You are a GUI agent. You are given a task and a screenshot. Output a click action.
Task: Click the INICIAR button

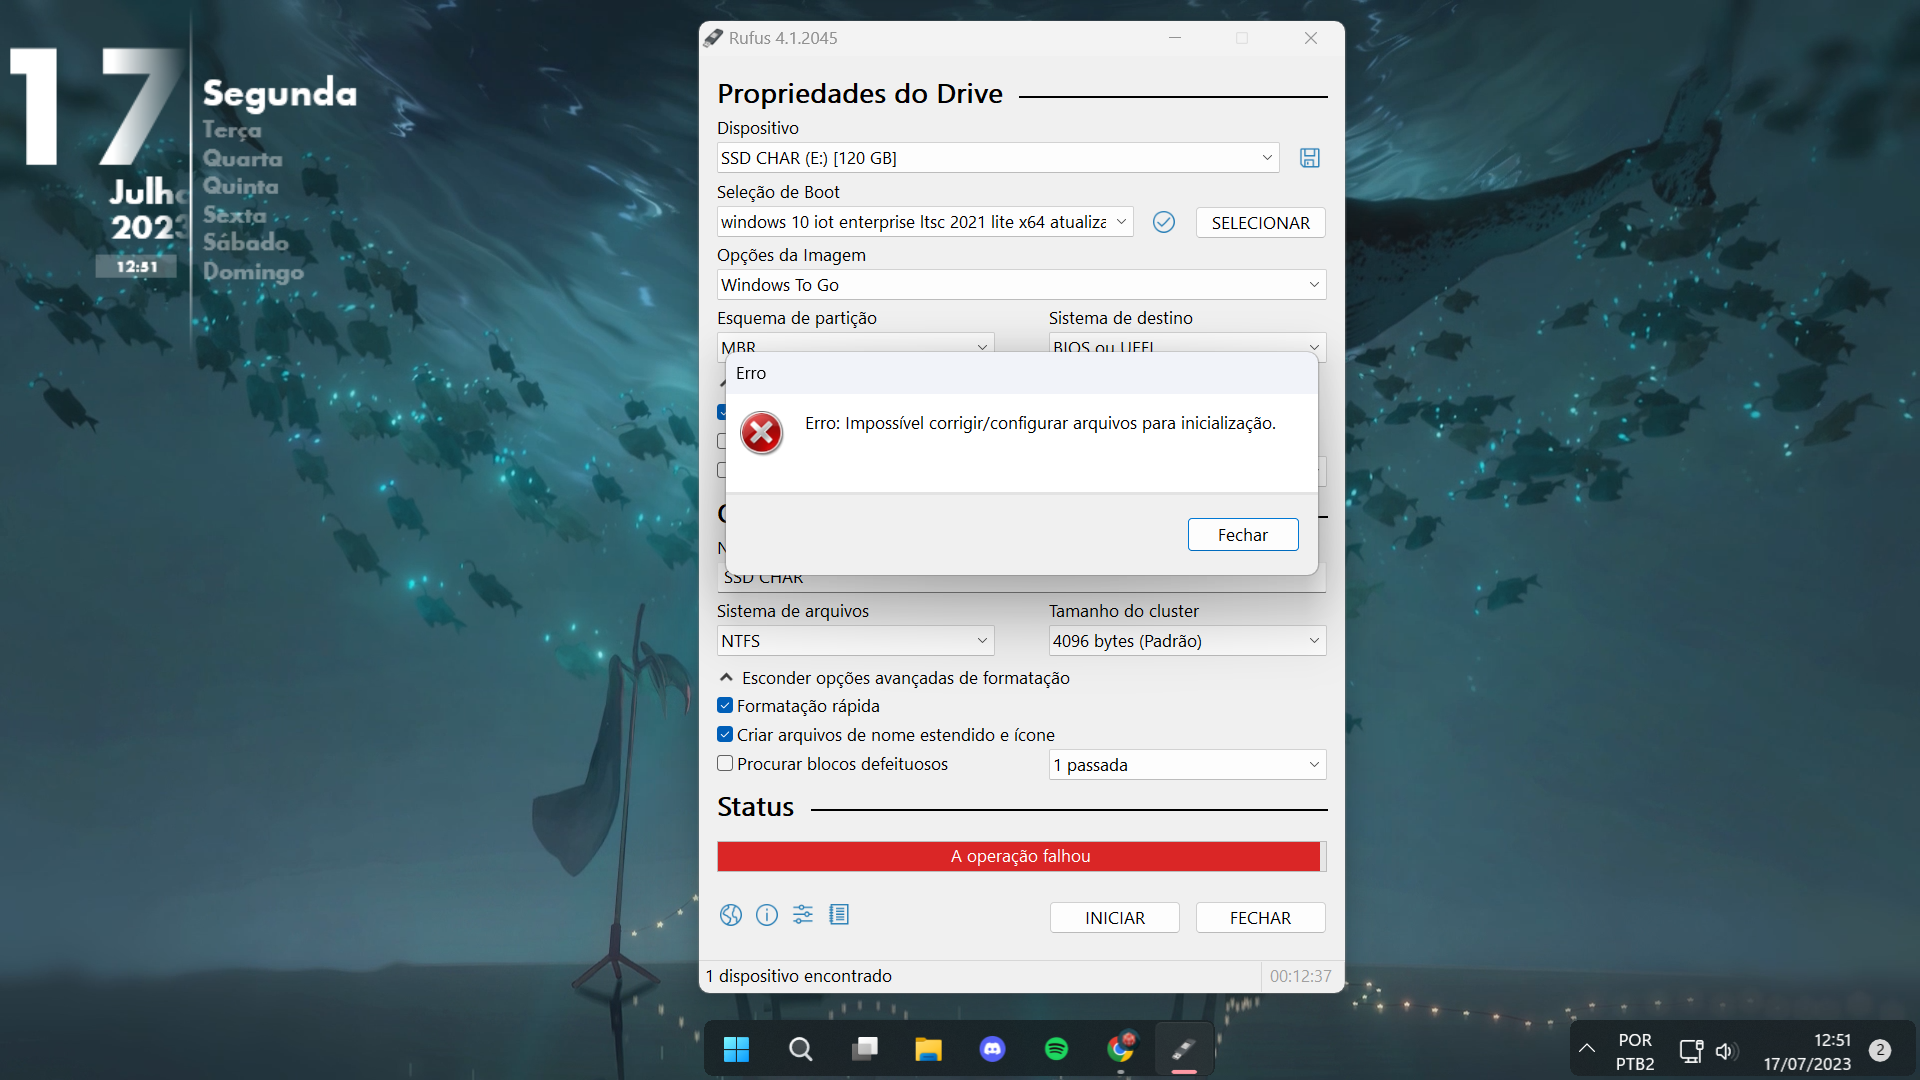coord(1115,918)
